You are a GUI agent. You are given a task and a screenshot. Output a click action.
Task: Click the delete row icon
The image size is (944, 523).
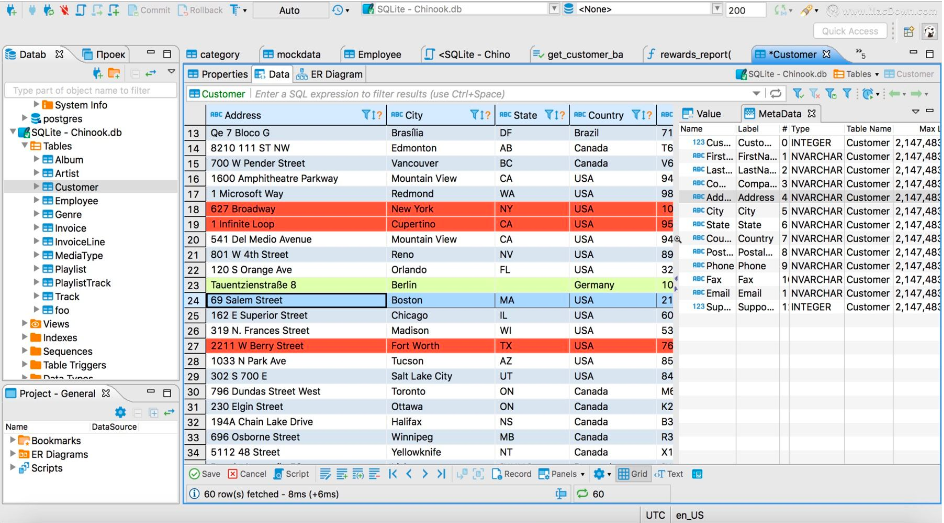(x=374, y=474)
